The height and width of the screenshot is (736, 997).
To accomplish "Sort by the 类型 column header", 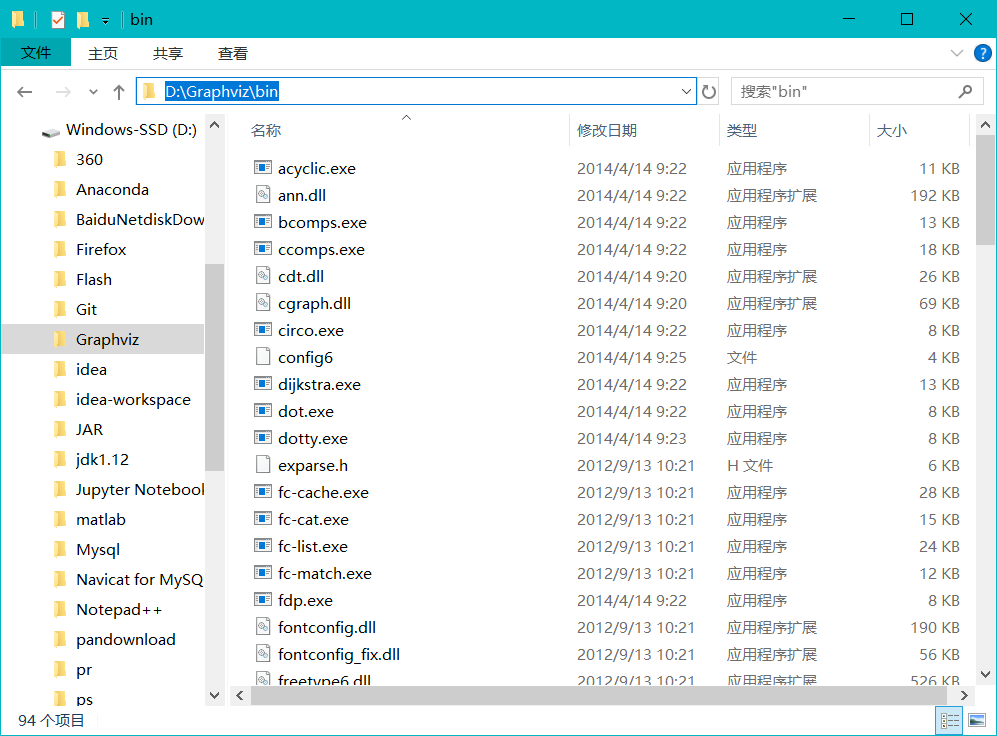I will coord(741,130).
